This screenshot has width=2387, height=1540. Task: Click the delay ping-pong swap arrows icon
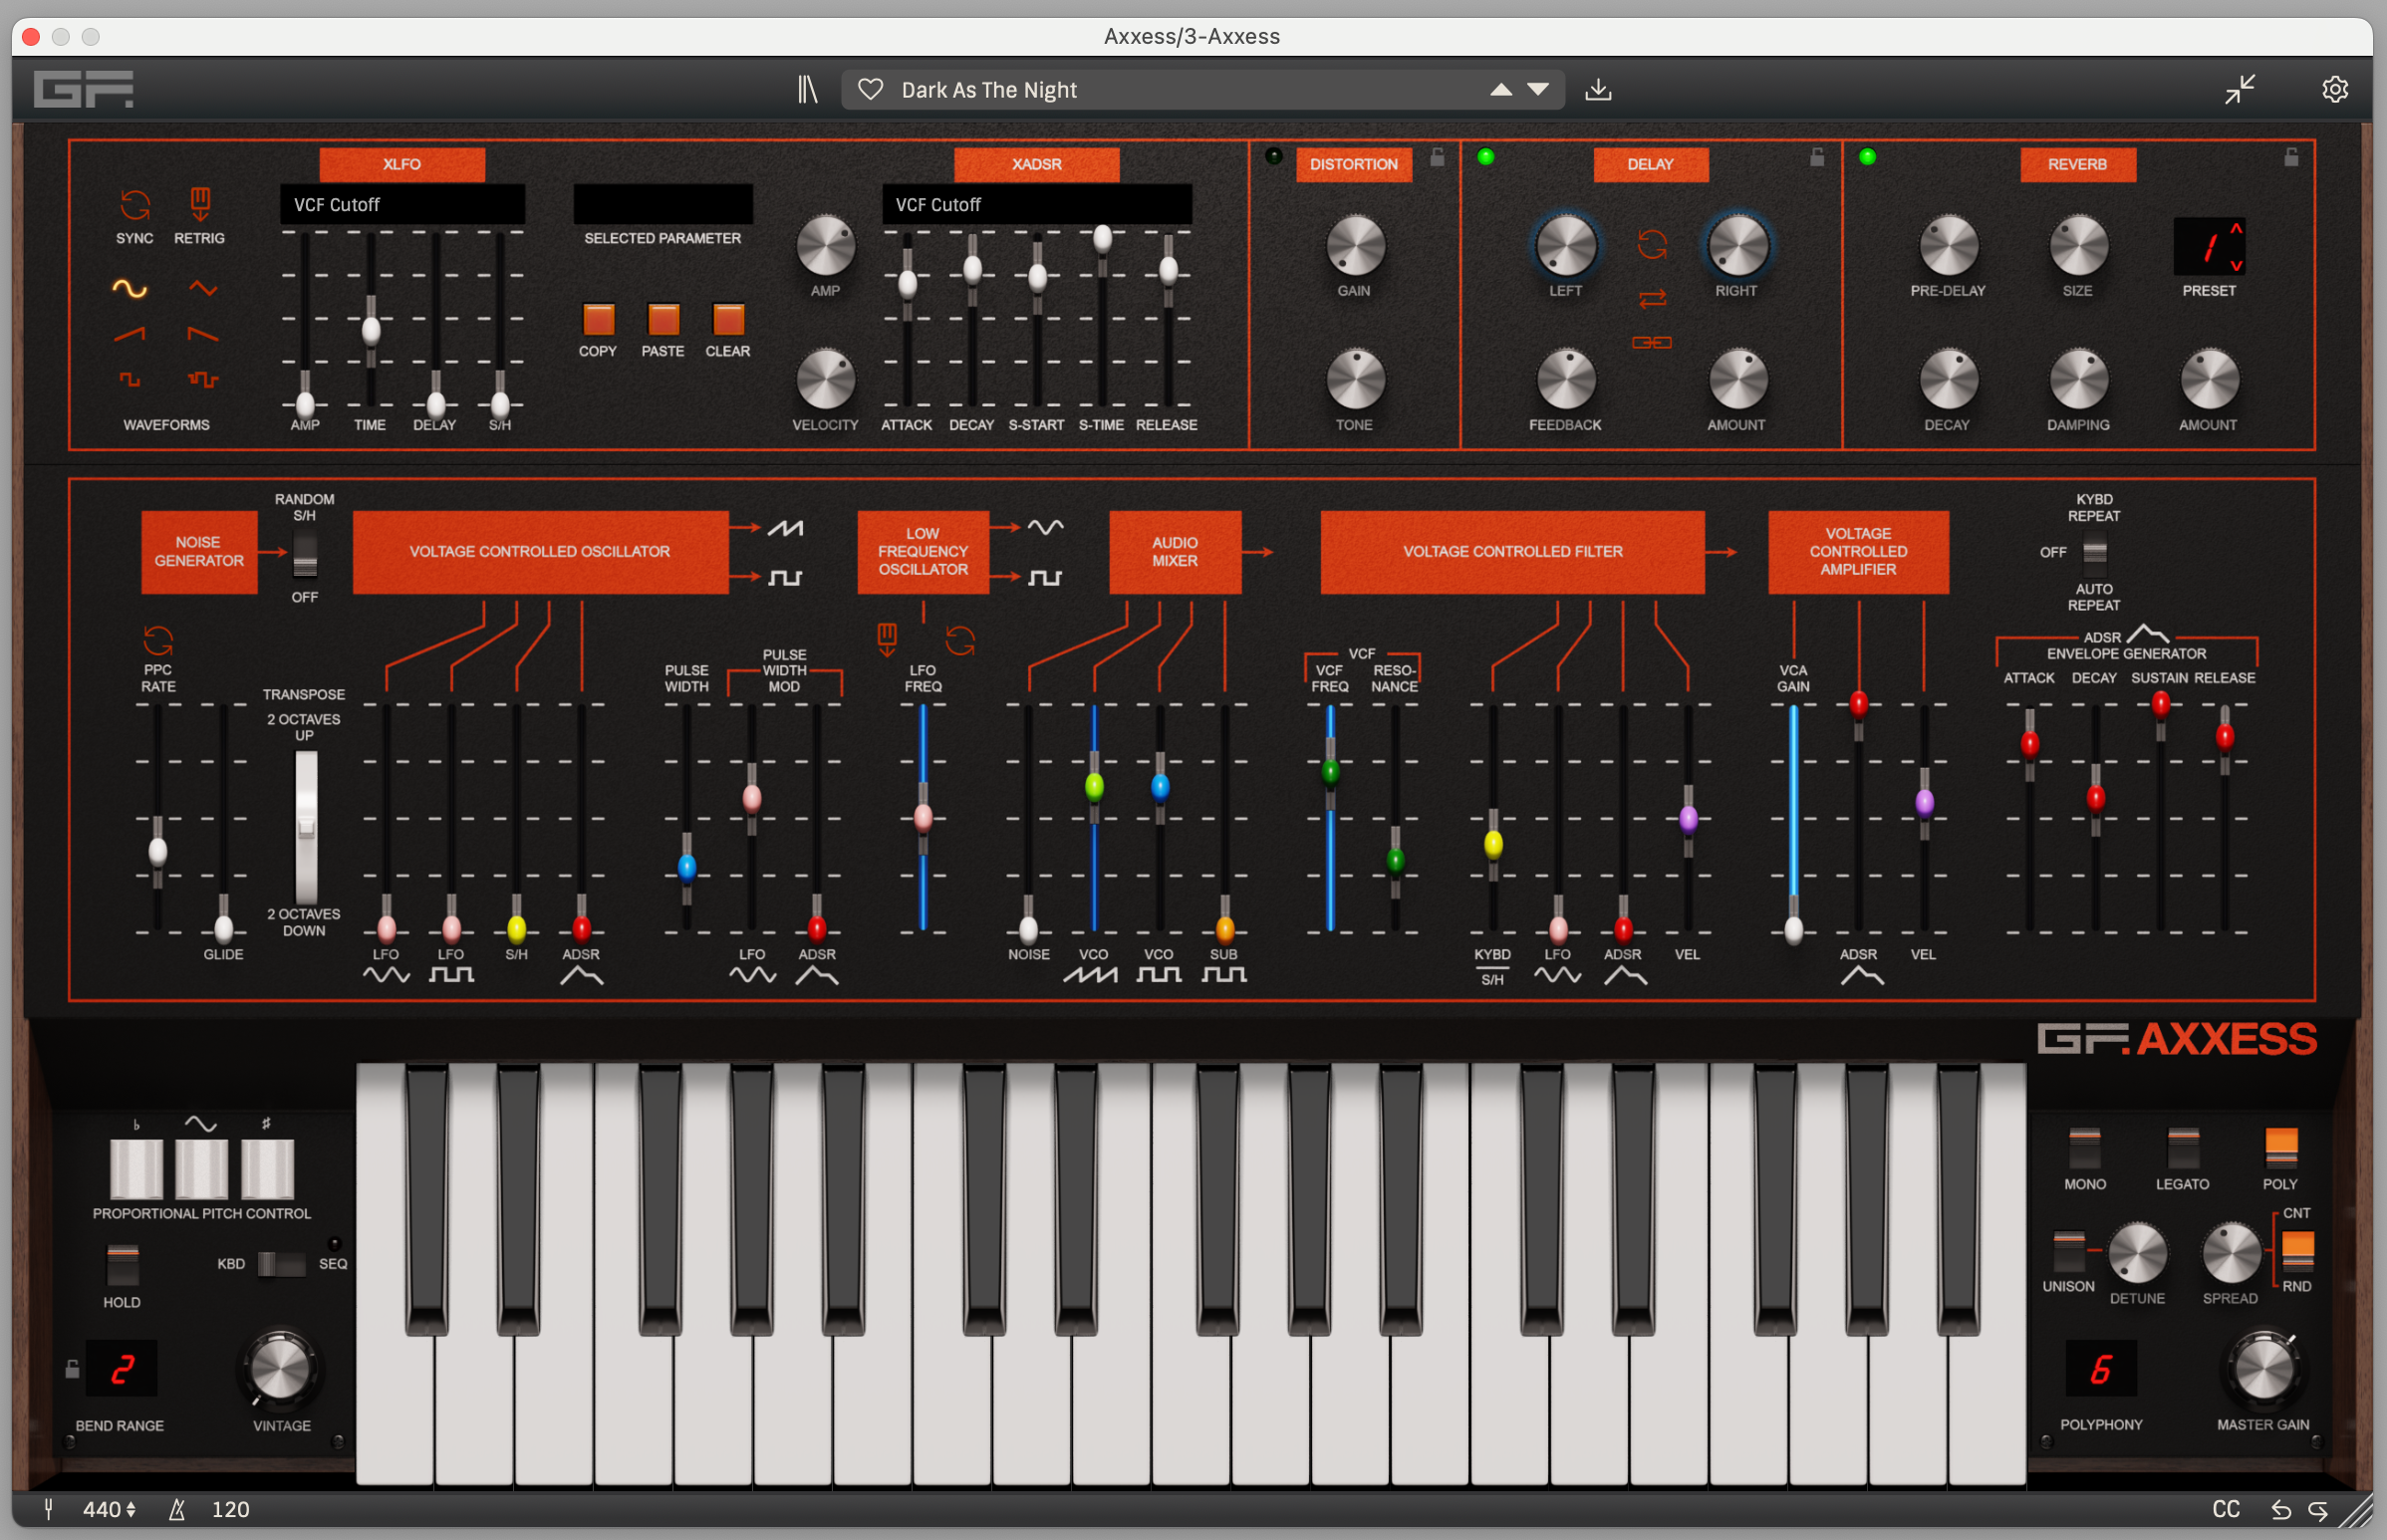click(1652, 298)
